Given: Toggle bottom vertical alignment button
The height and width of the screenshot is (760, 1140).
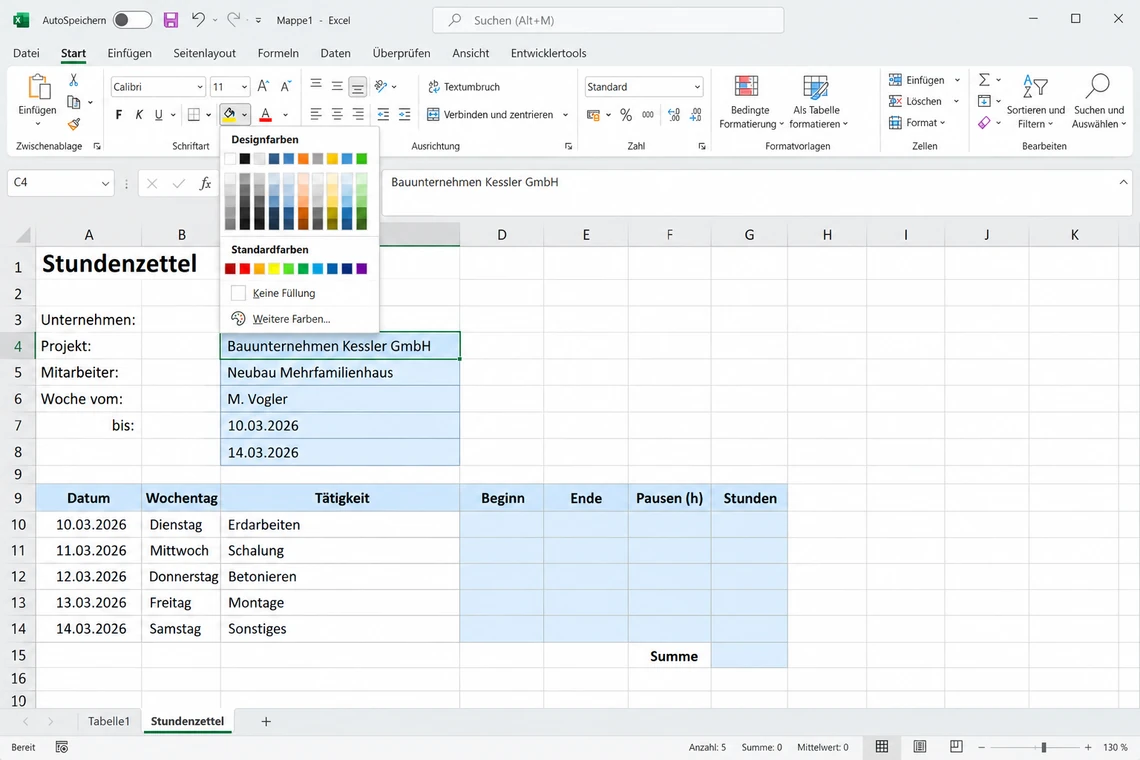Looking at the screenshot, I should click(x=358, y=87).
